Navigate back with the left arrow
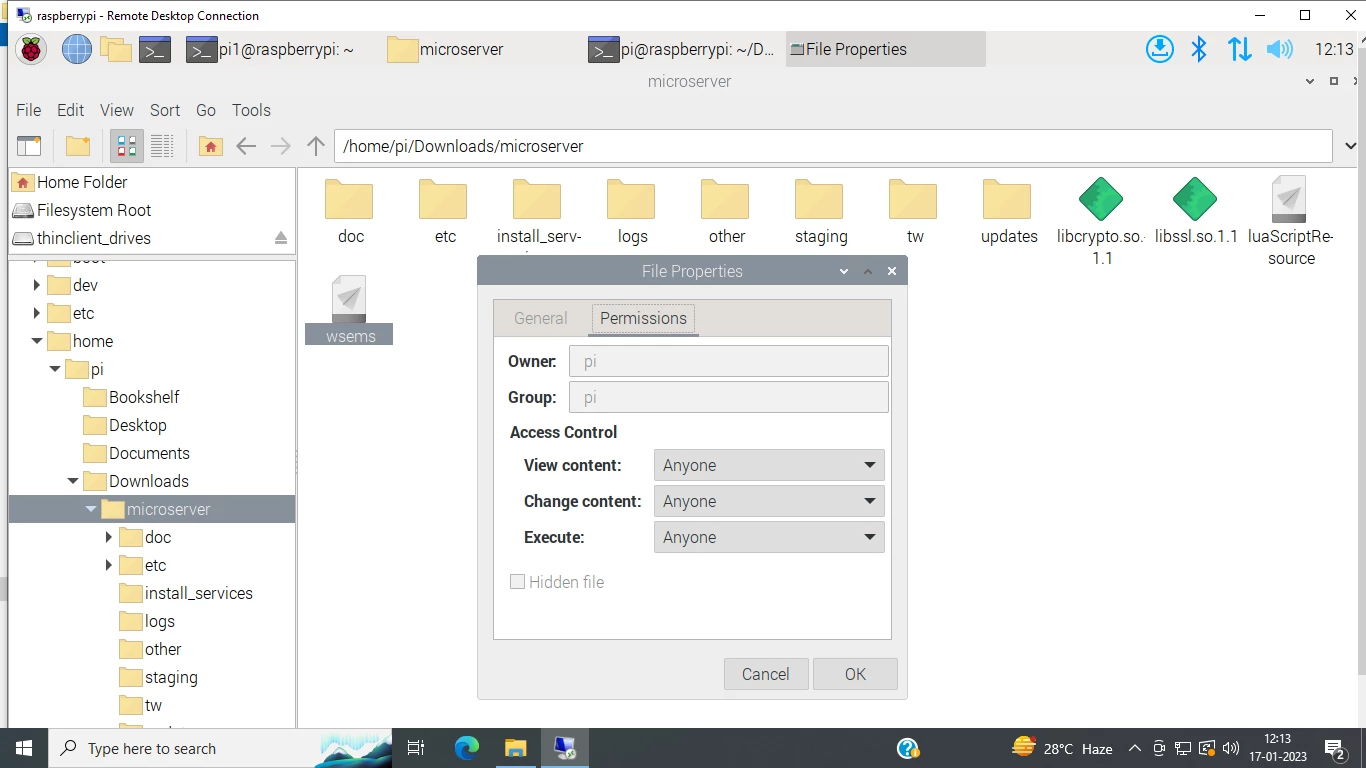 click(246, 146)
